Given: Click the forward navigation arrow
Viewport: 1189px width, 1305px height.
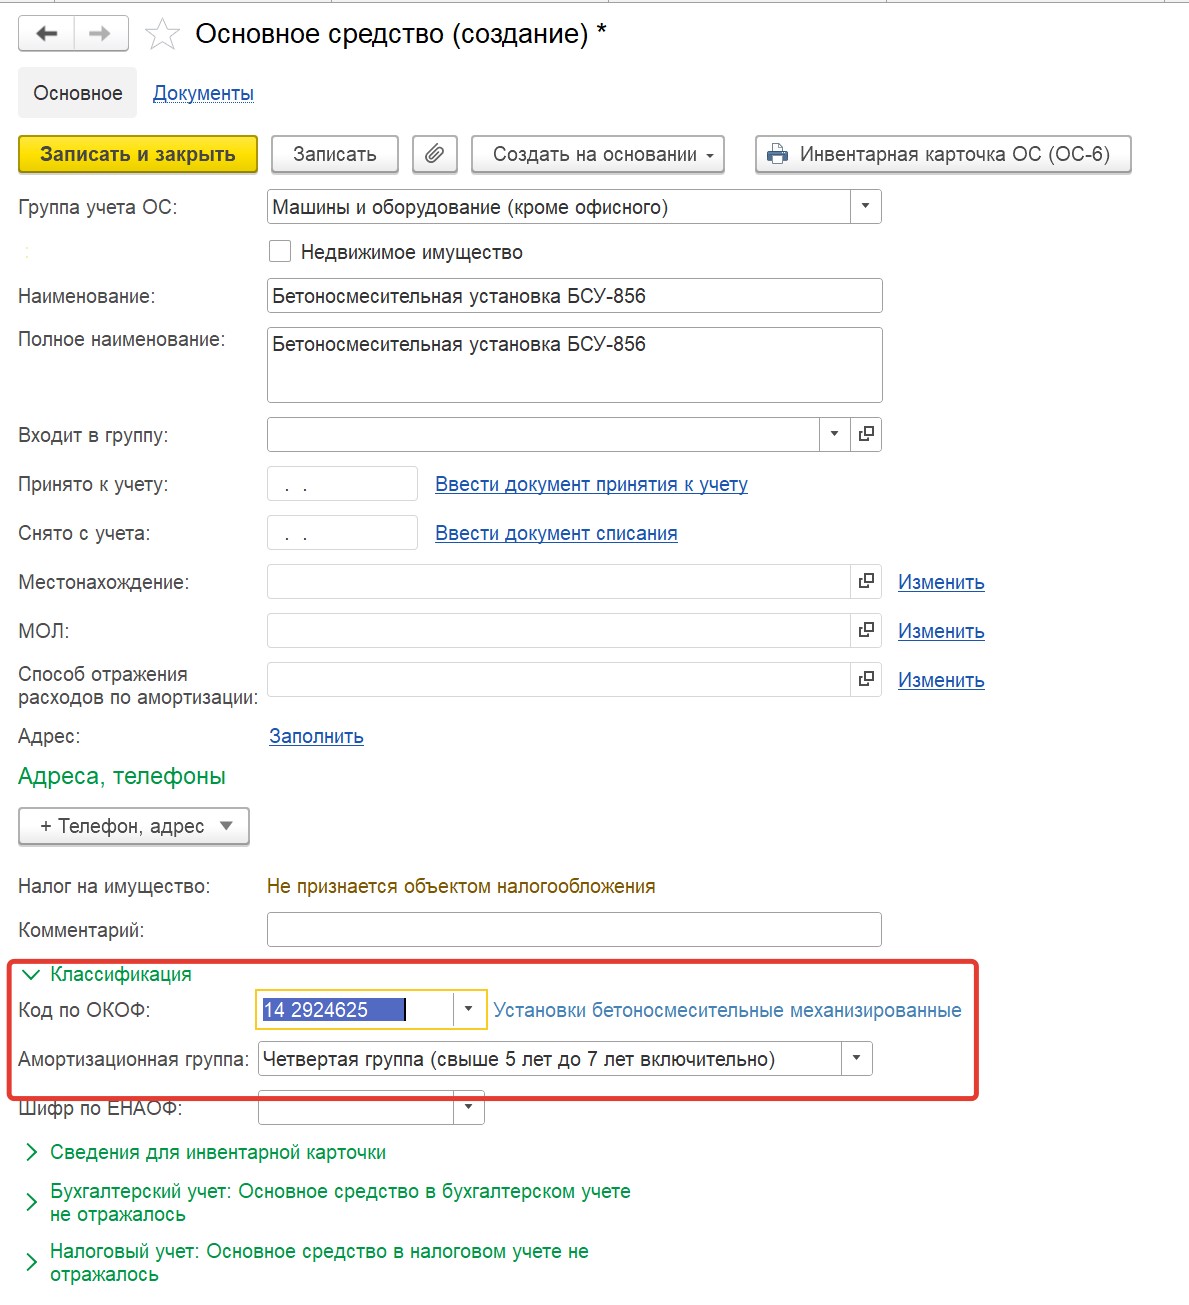Looking at the screenshot, I should coord(100,34).
